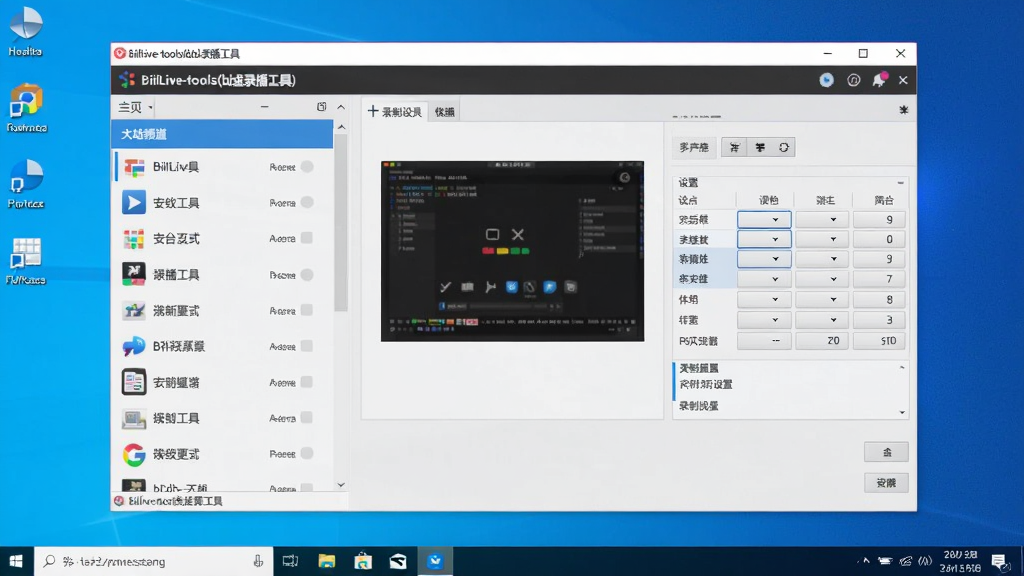Collapse settings section using its minus button
This screenshot has height=576, width=1024.
pos(901,183)
